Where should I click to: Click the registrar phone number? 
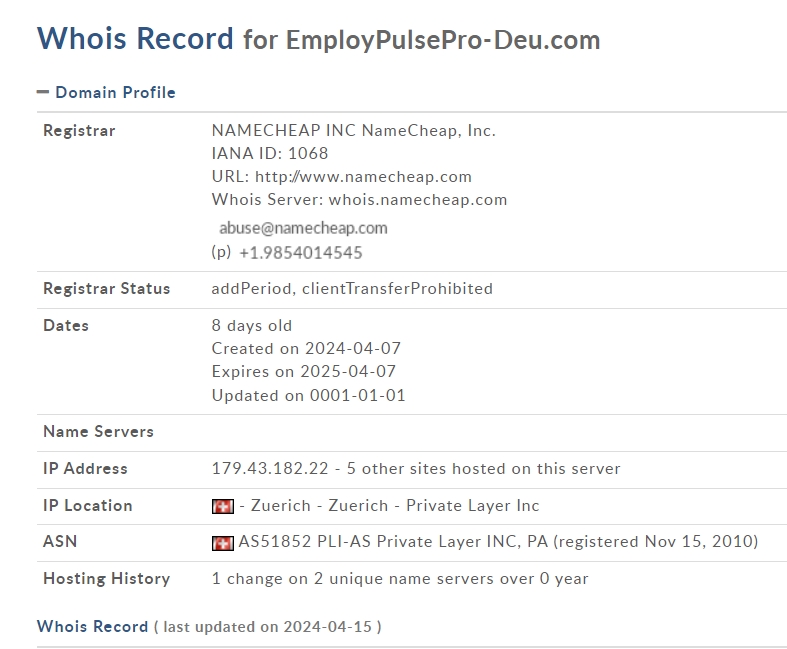301,252
